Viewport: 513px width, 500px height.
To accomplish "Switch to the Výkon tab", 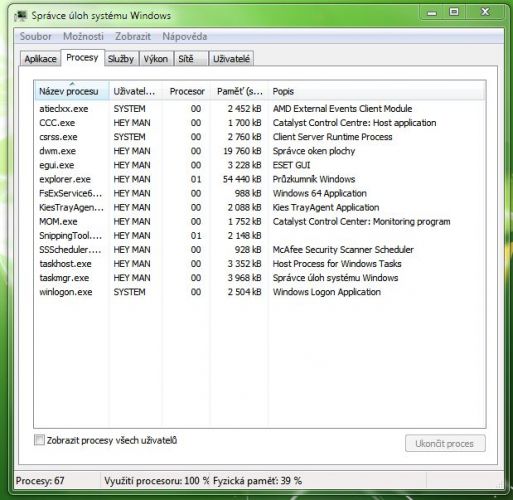I will click(x=156, y=59).
